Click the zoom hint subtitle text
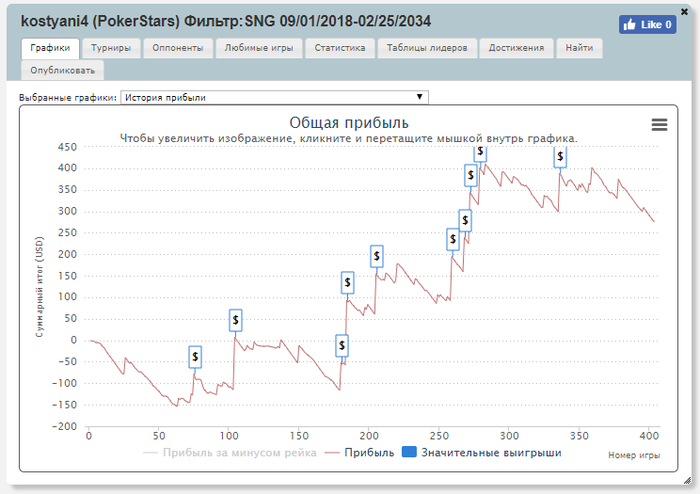The image size is (700, 494). [x=349, y=139]
